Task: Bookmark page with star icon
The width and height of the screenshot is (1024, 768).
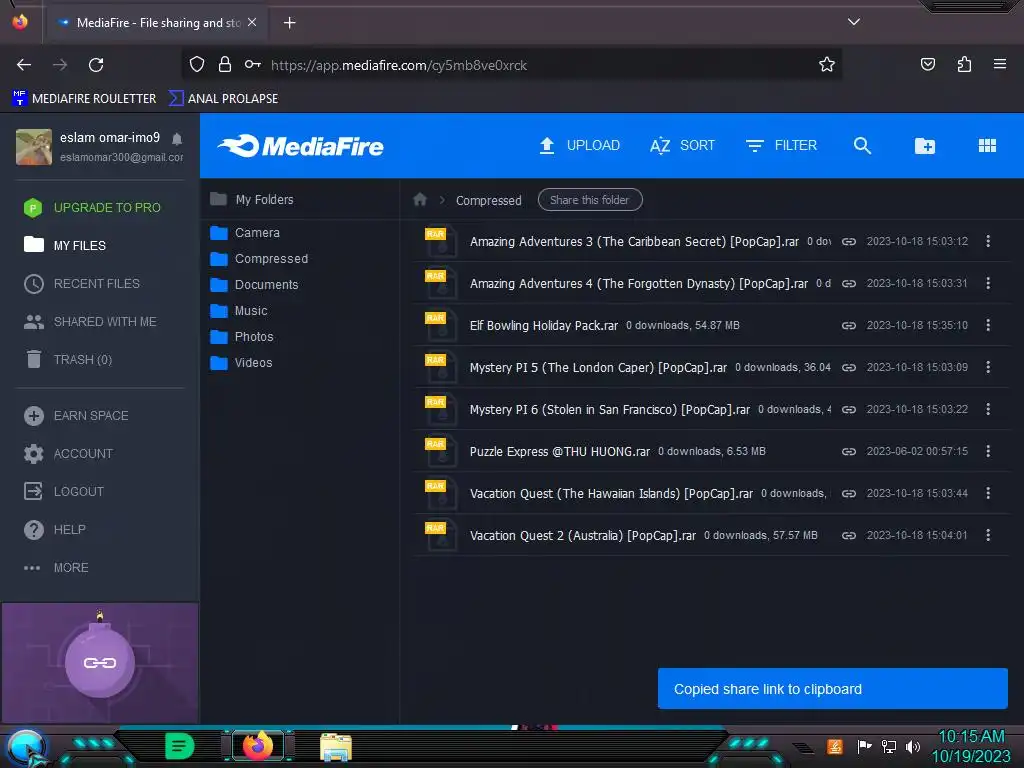Action: coord(827,65)
